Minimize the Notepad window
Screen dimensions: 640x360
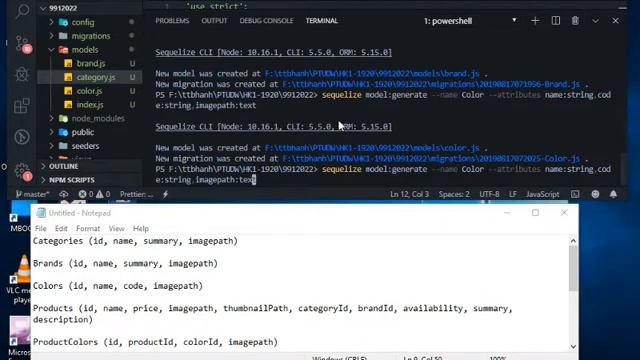[x=507, y=213]
